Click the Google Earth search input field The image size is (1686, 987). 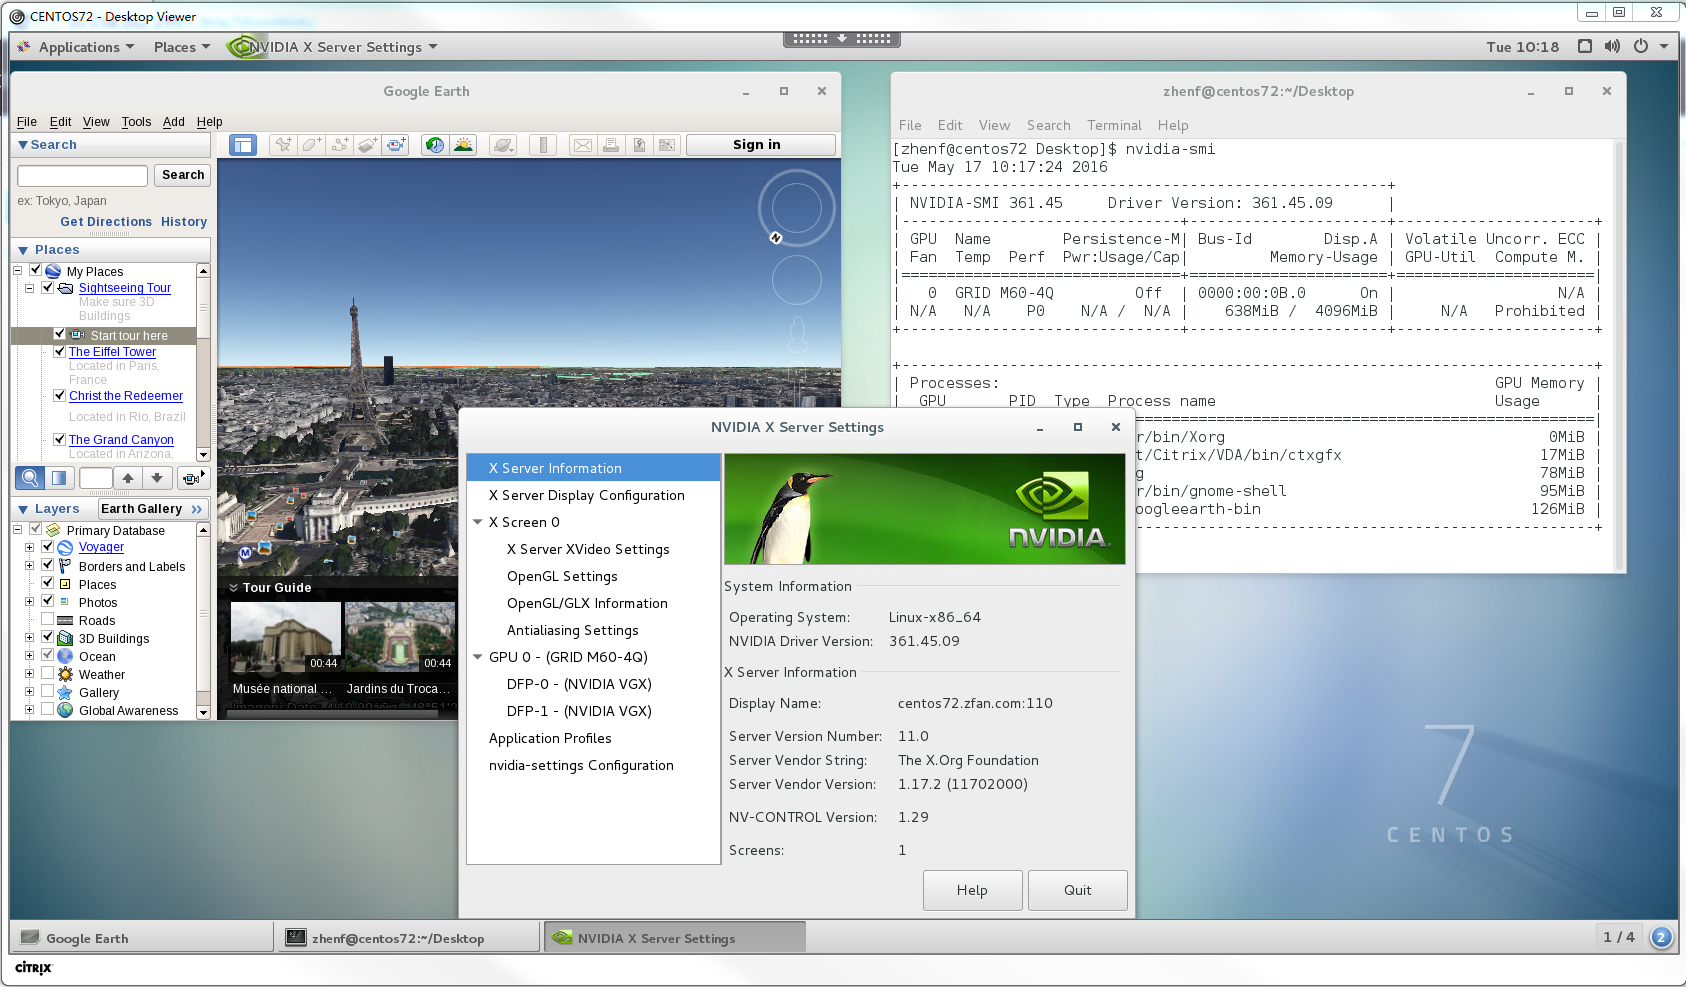82,175
